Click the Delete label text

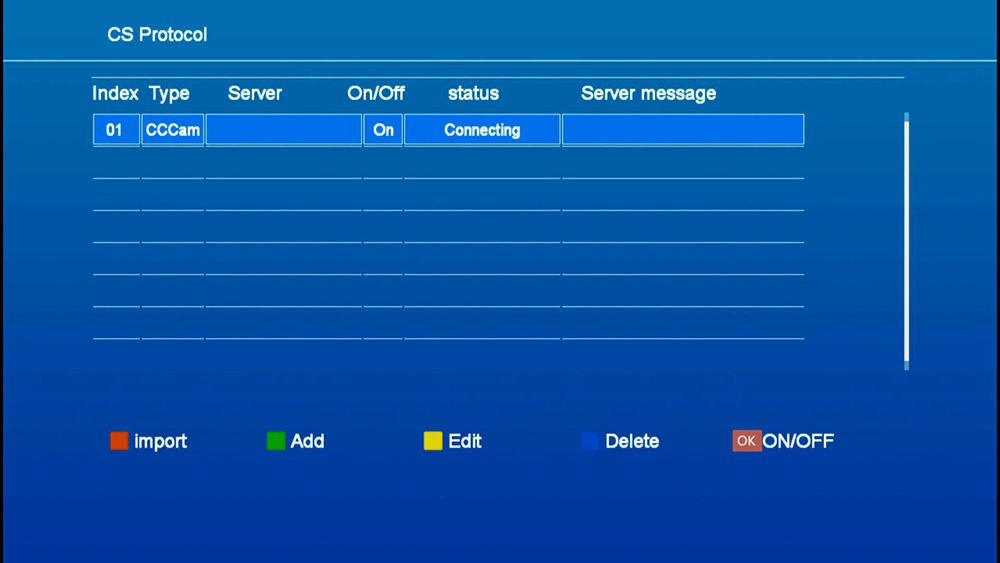[x=632, y=441]
